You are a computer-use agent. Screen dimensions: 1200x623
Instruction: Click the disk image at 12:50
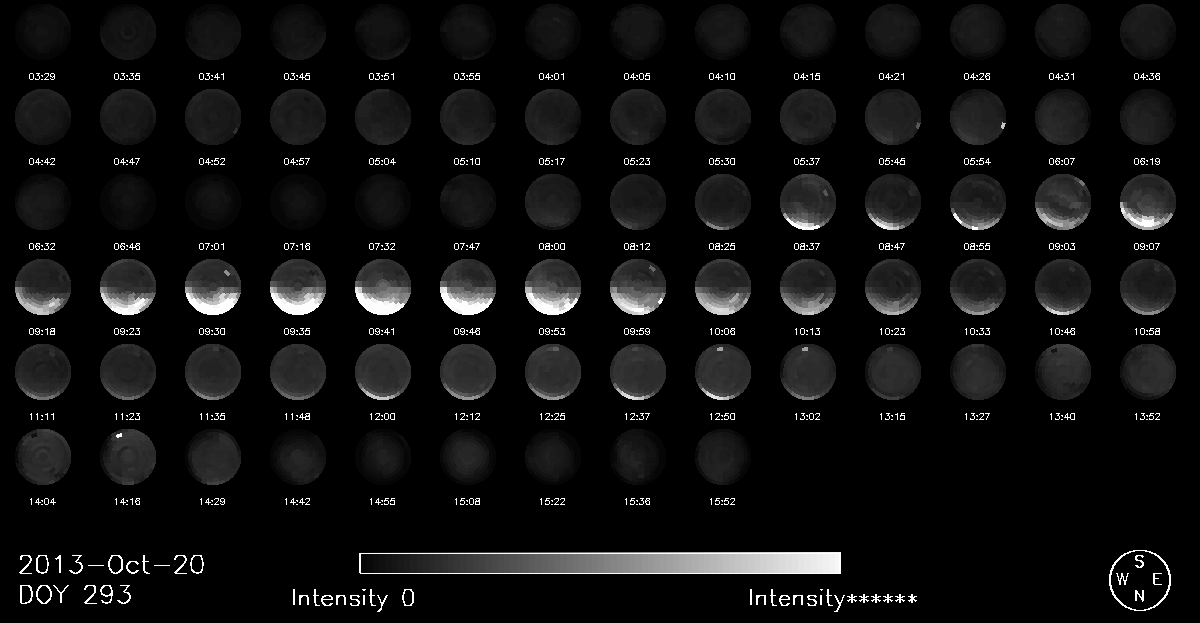click(x=722, y=373)
